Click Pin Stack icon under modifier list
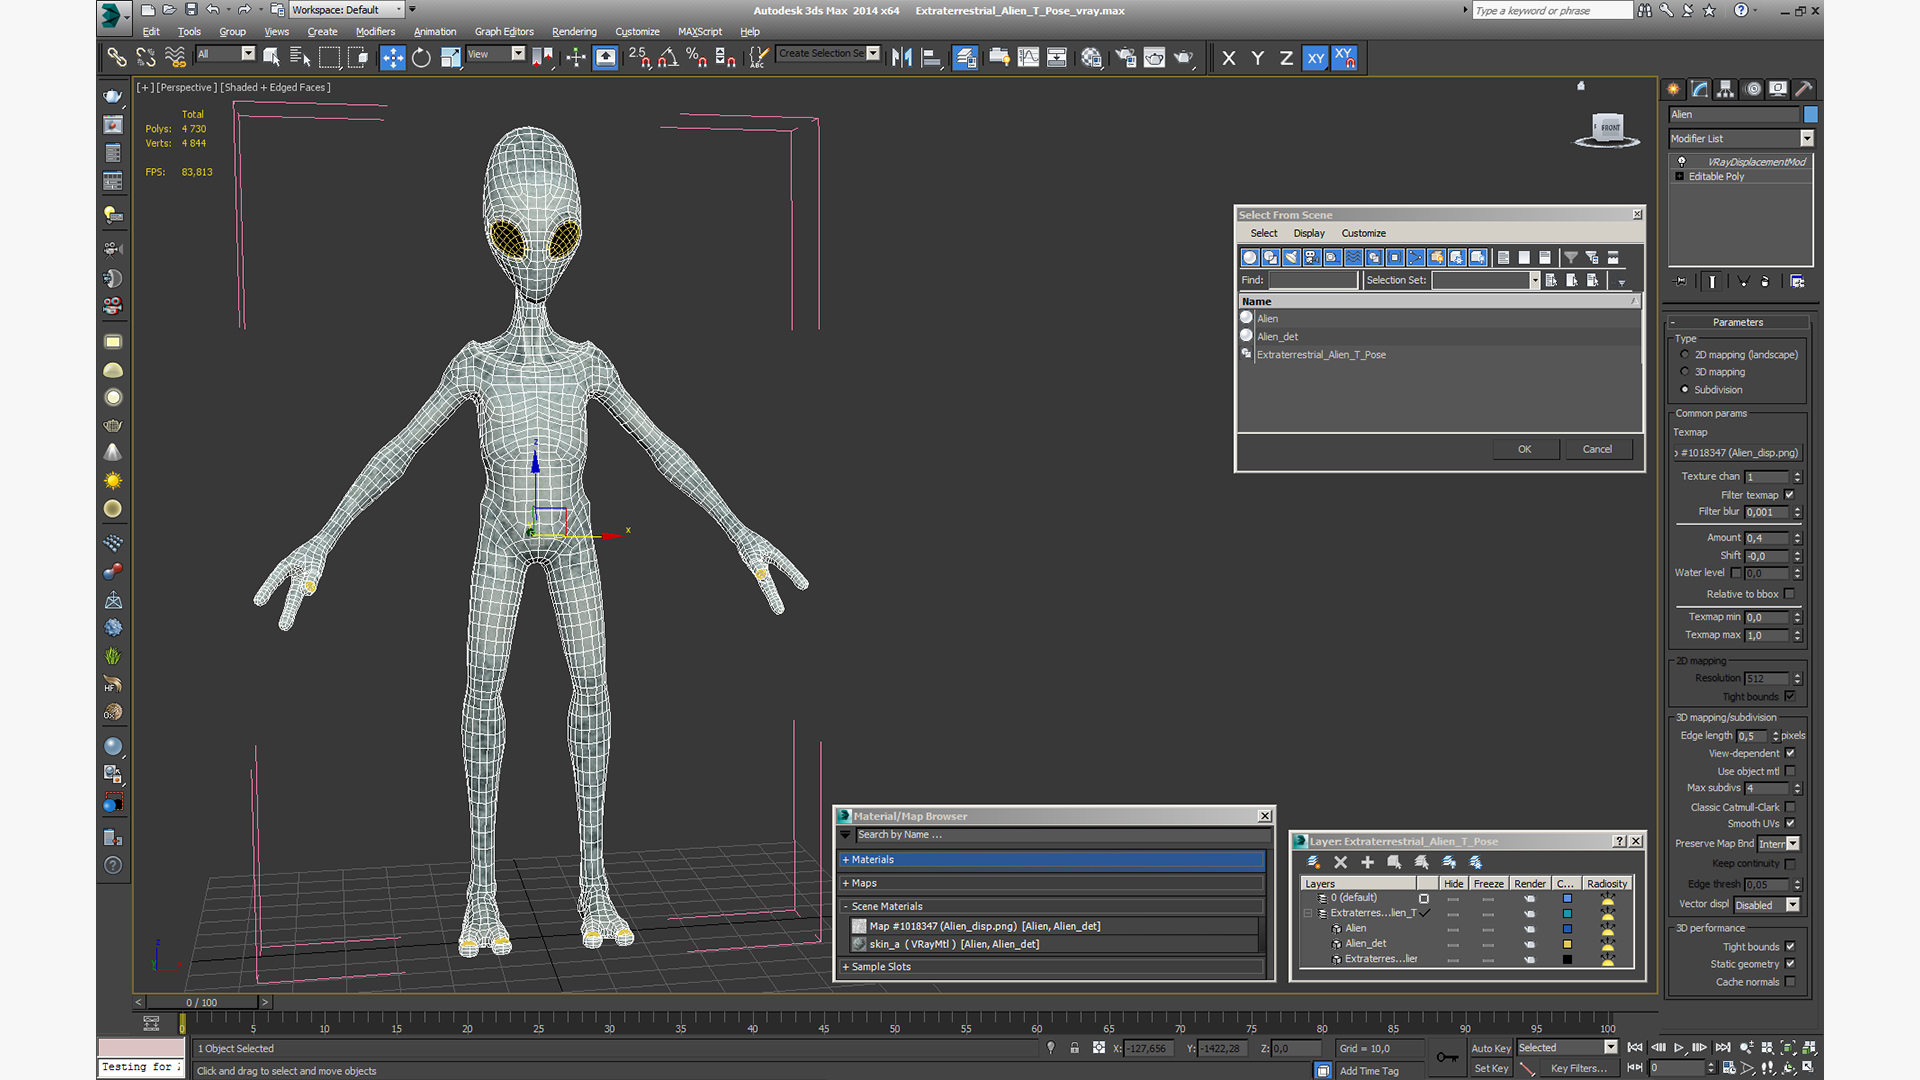Viewport: 1920px width, 1080px height. 1680,282
